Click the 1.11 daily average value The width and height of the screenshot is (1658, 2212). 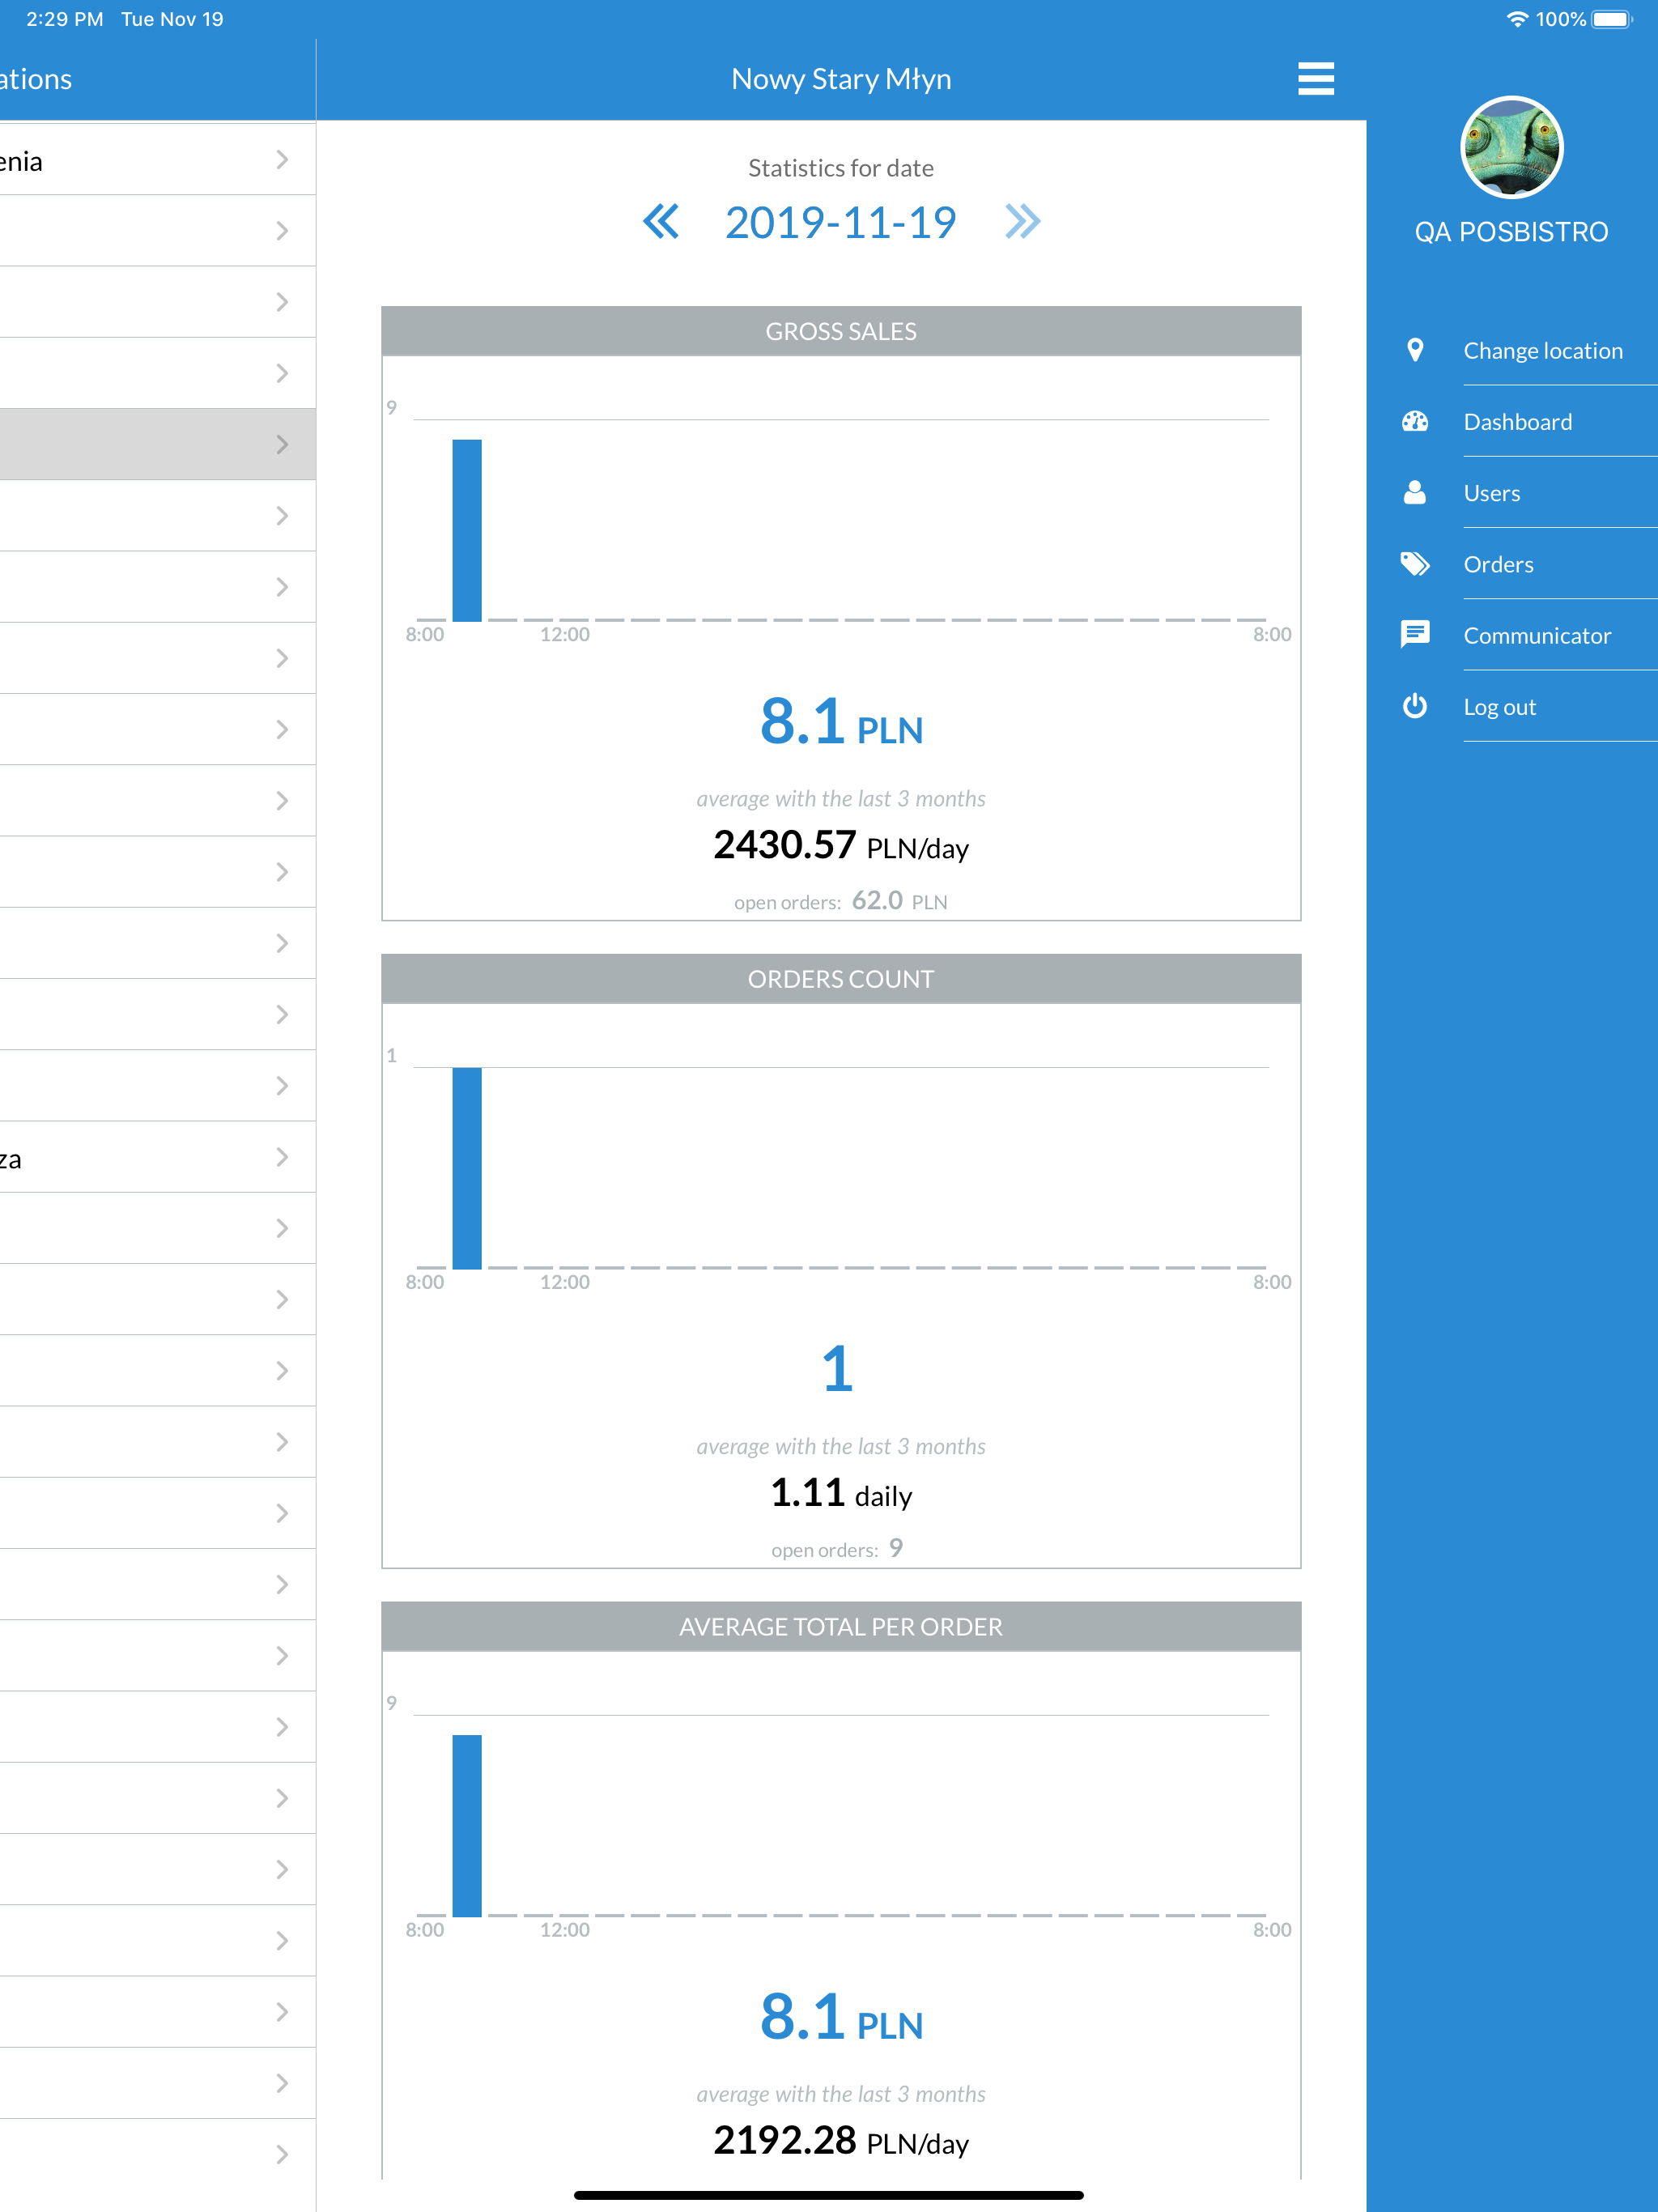(840, 1493)
